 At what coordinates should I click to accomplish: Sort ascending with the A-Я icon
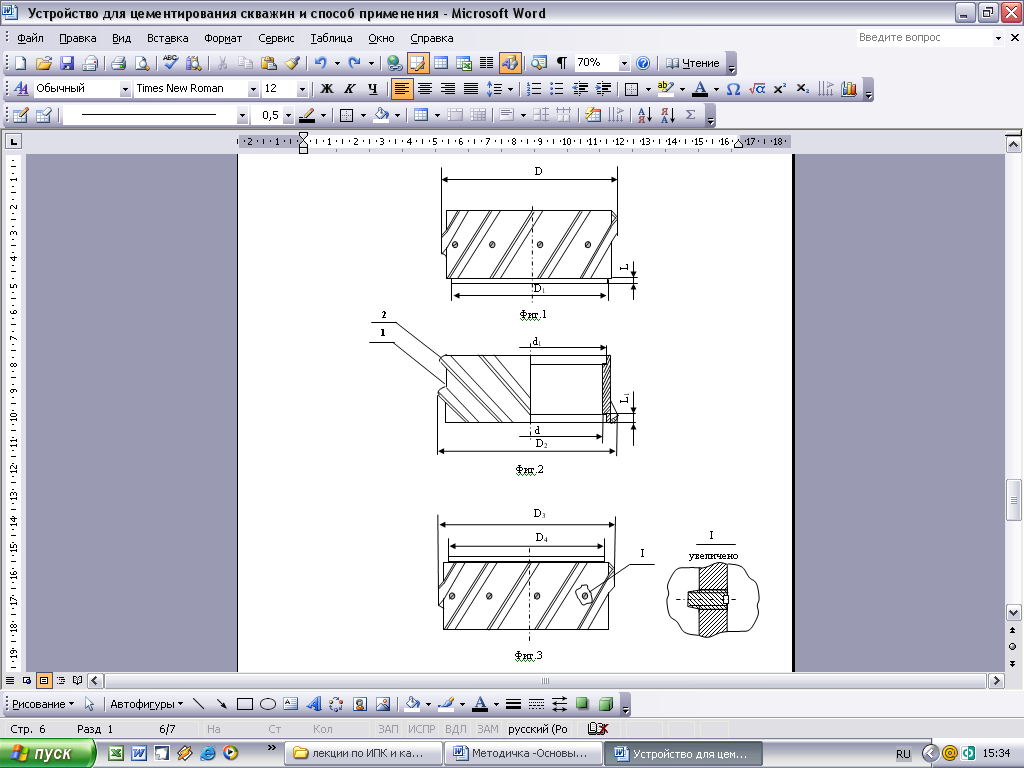point(644,115)
